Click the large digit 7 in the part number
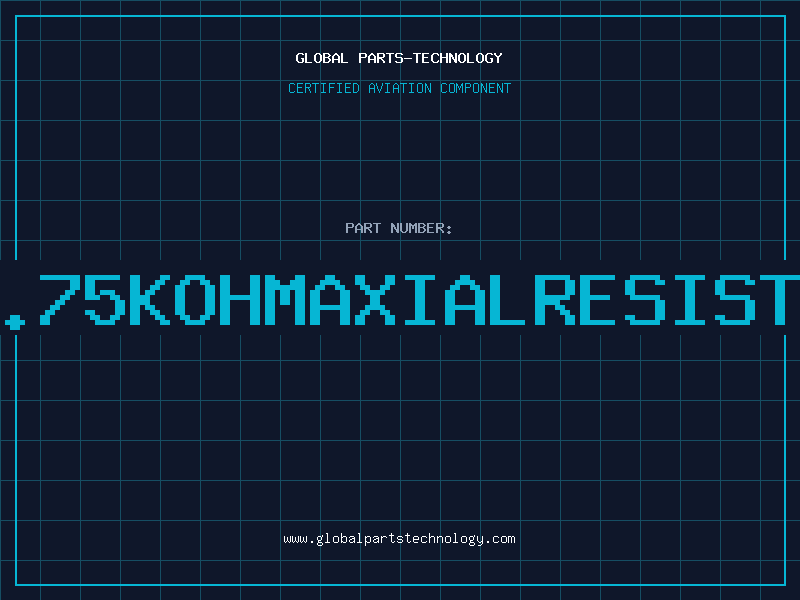This screenshot has width=800, height=600. pyautogui.click(x=60, y=299)
